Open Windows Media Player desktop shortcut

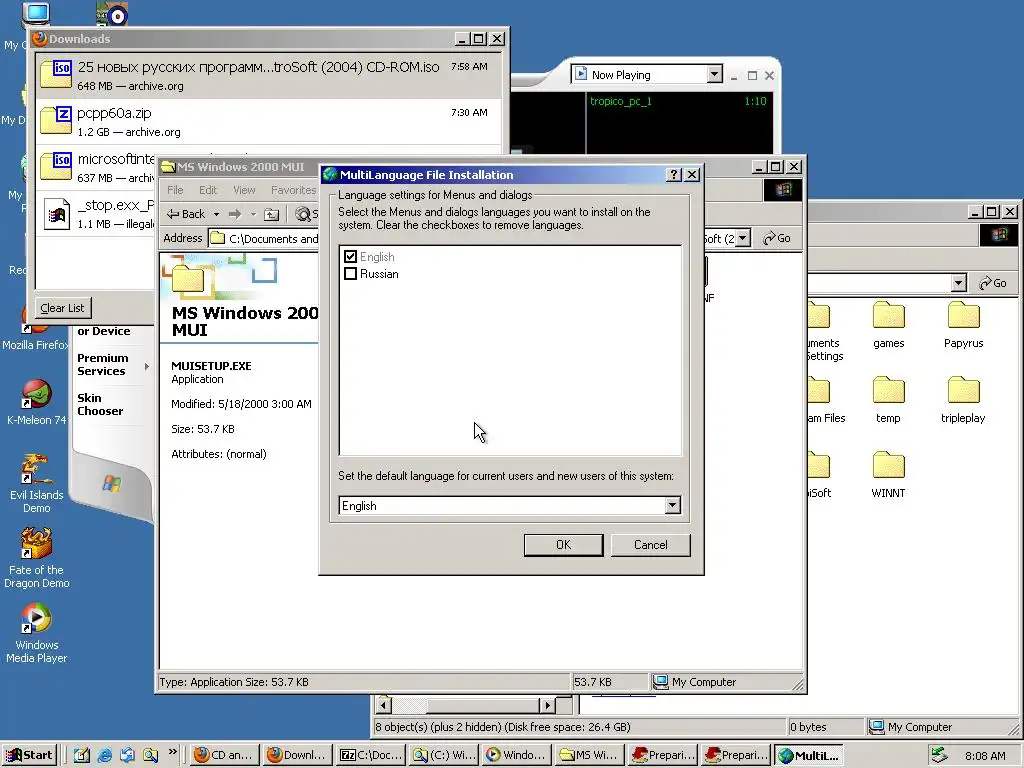point(37,634)
